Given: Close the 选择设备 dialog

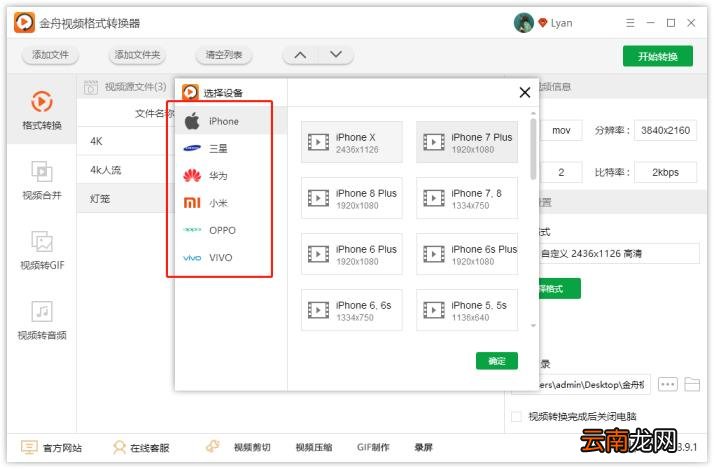Looking at the screenshot, I should click(525, 92).
